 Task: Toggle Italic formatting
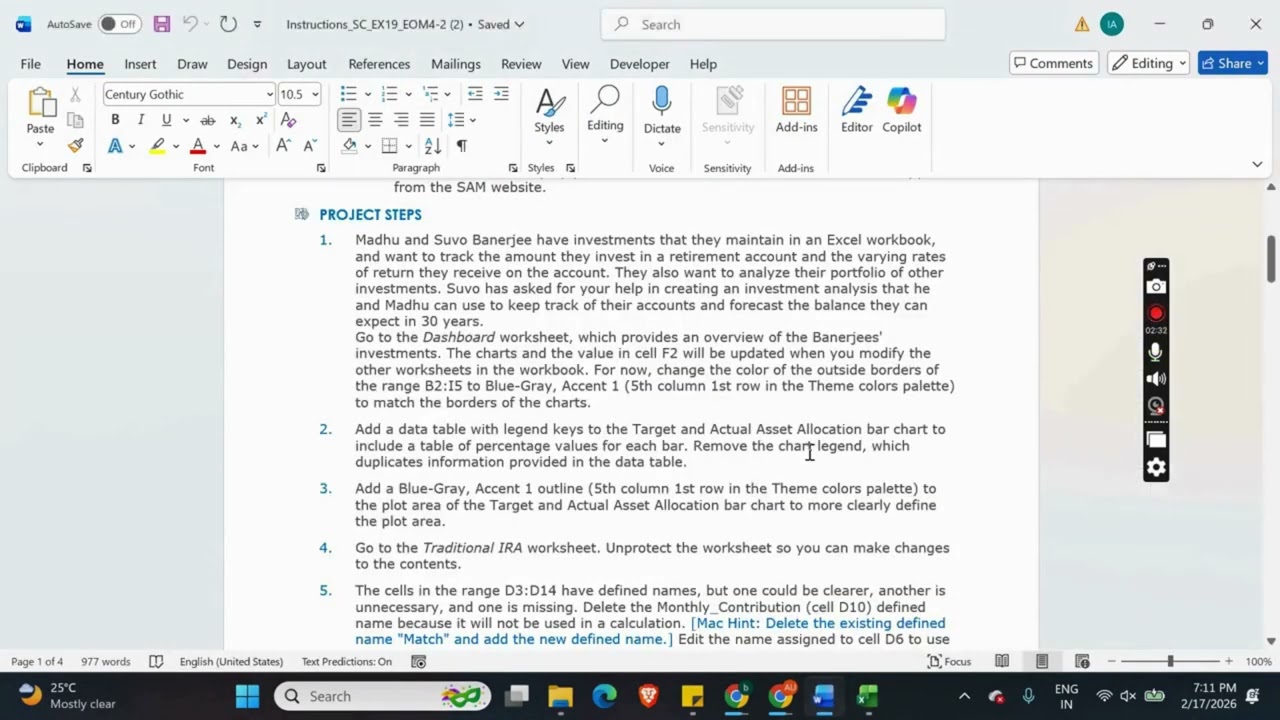[x=140, y=120]
